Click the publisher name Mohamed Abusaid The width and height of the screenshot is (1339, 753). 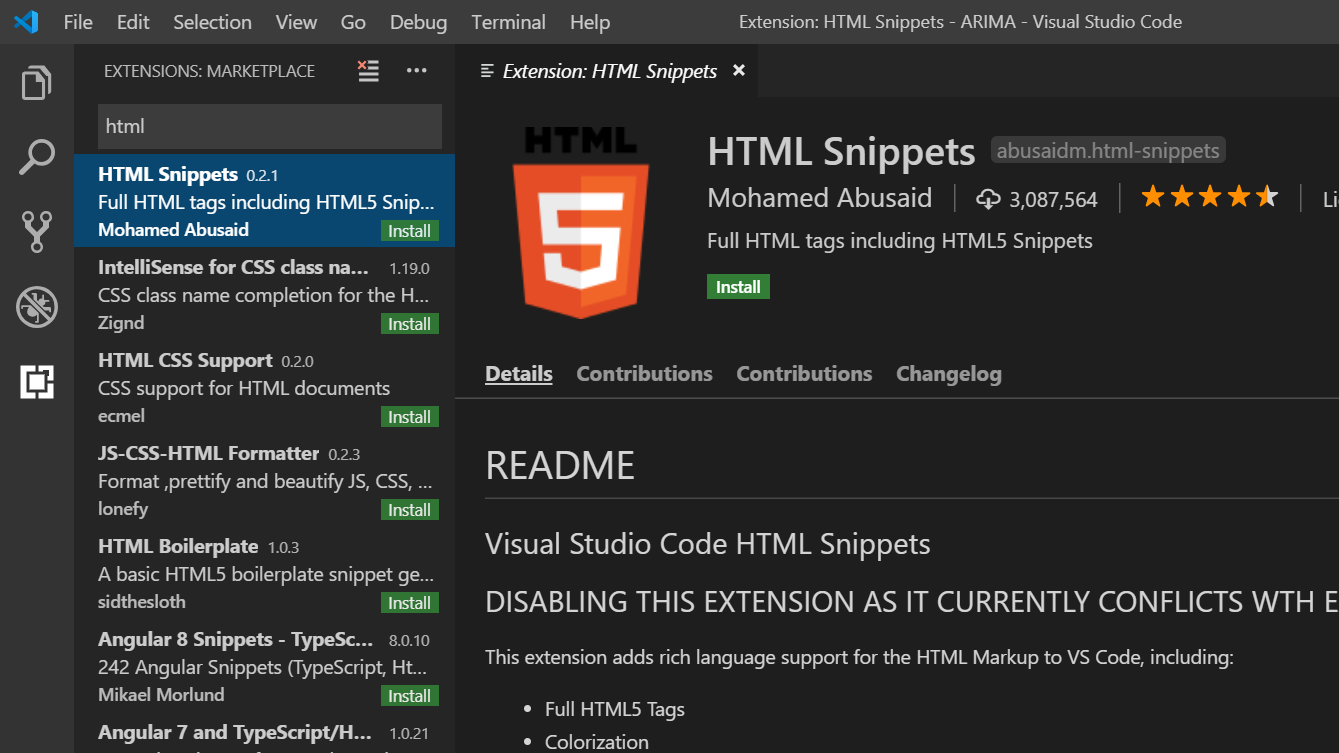[819, 198]
